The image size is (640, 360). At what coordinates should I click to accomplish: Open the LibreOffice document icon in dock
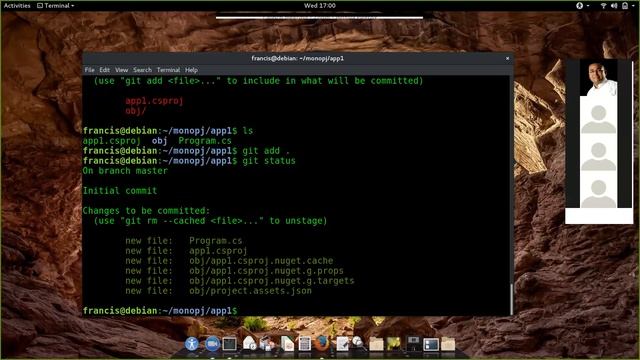[287, 344]
